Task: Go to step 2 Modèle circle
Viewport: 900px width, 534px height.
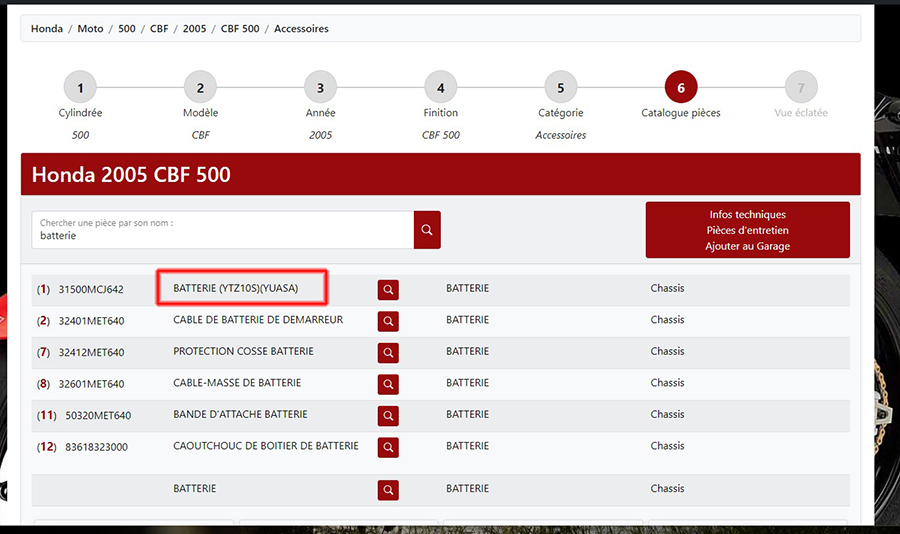Action: (200, 88)
